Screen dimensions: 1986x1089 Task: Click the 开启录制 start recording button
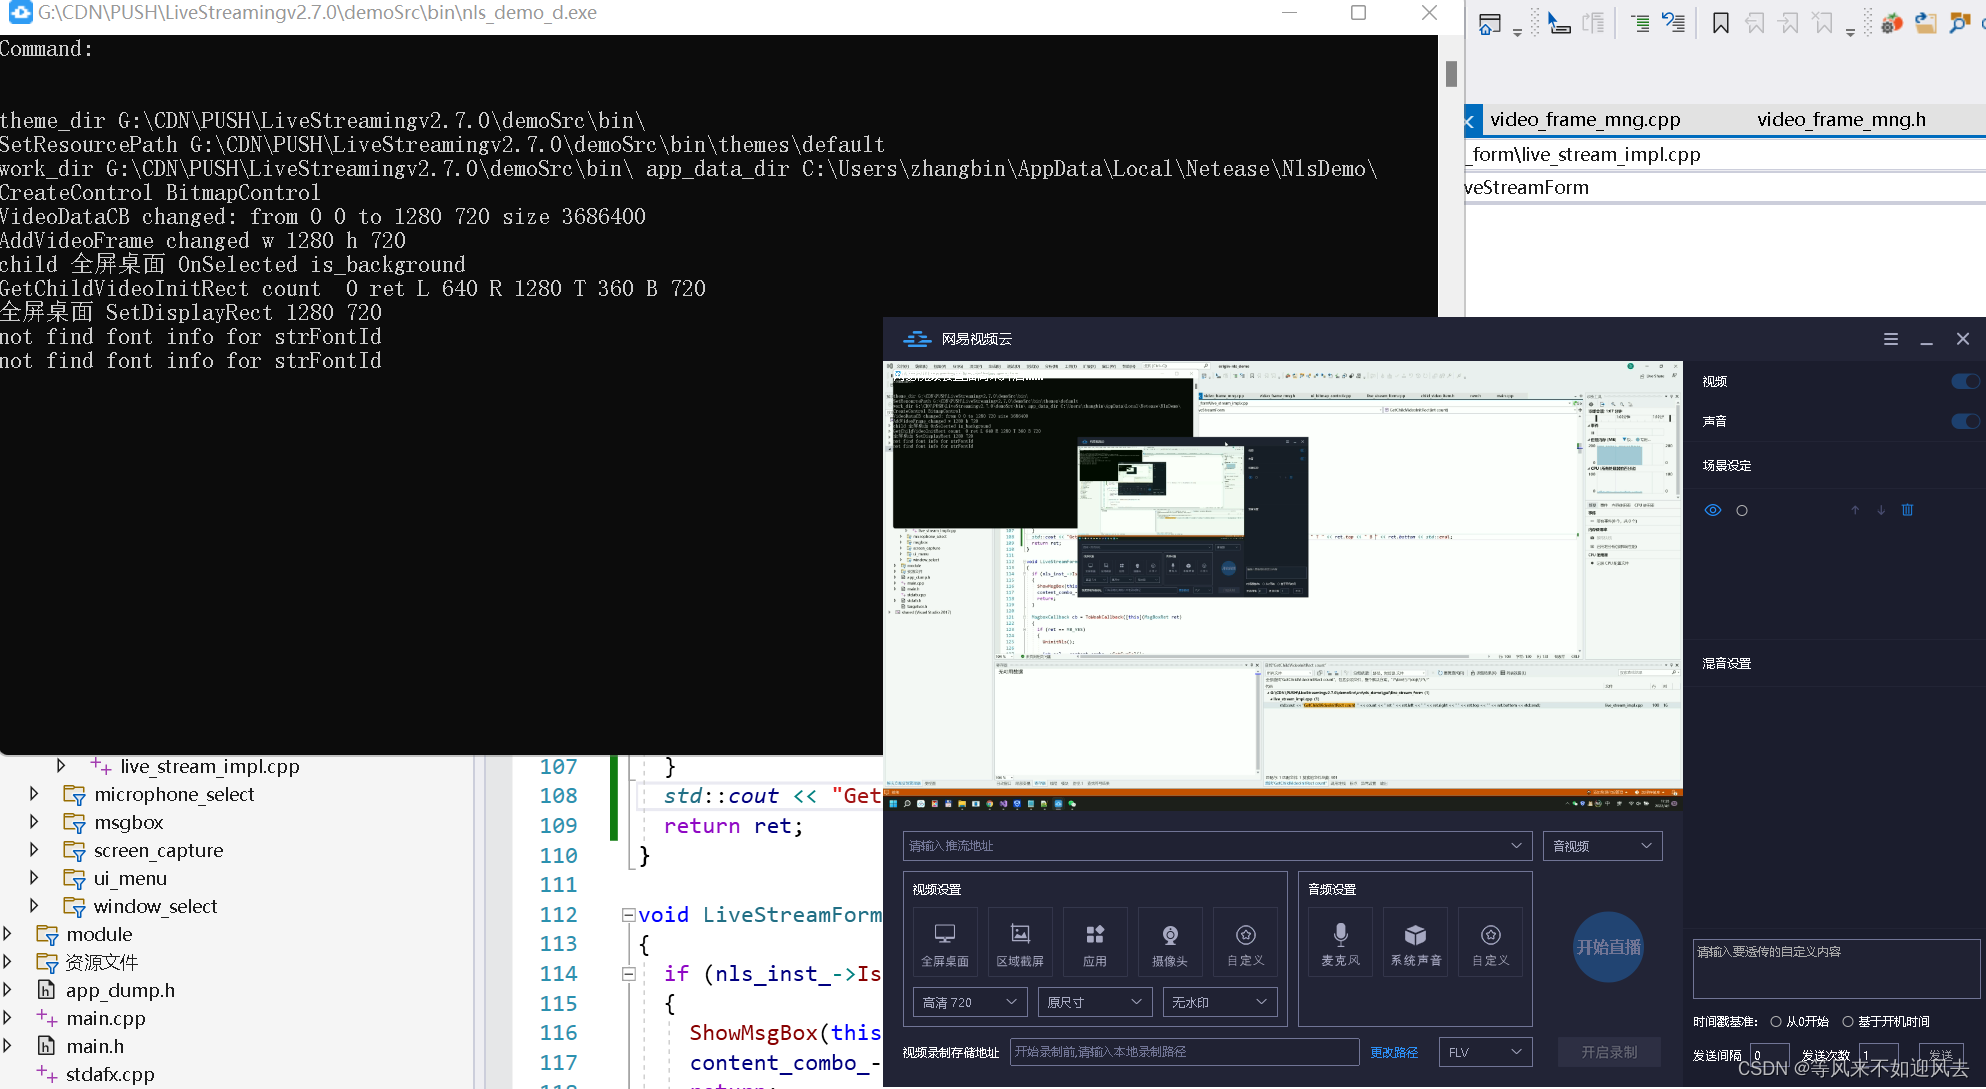[x=1609, y=1052]
